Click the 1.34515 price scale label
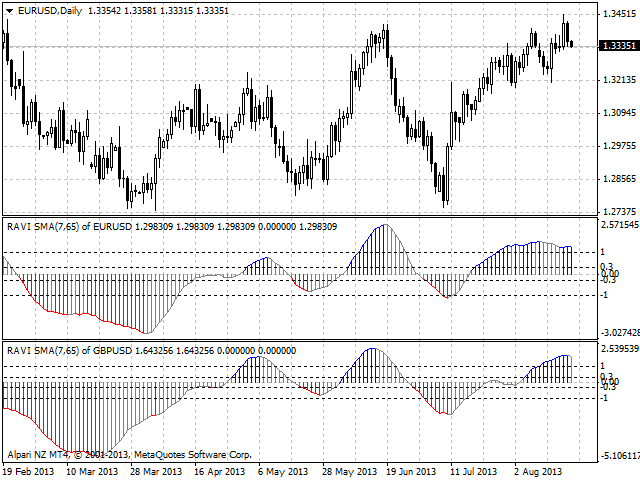This screenshot has height=480, width=640. click(x=616, y=14)
